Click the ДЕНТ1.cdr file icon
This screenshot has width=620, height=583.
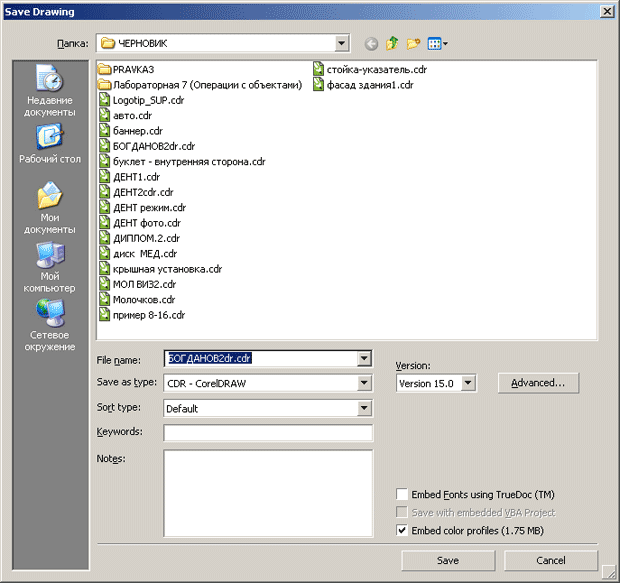point(104,176)
